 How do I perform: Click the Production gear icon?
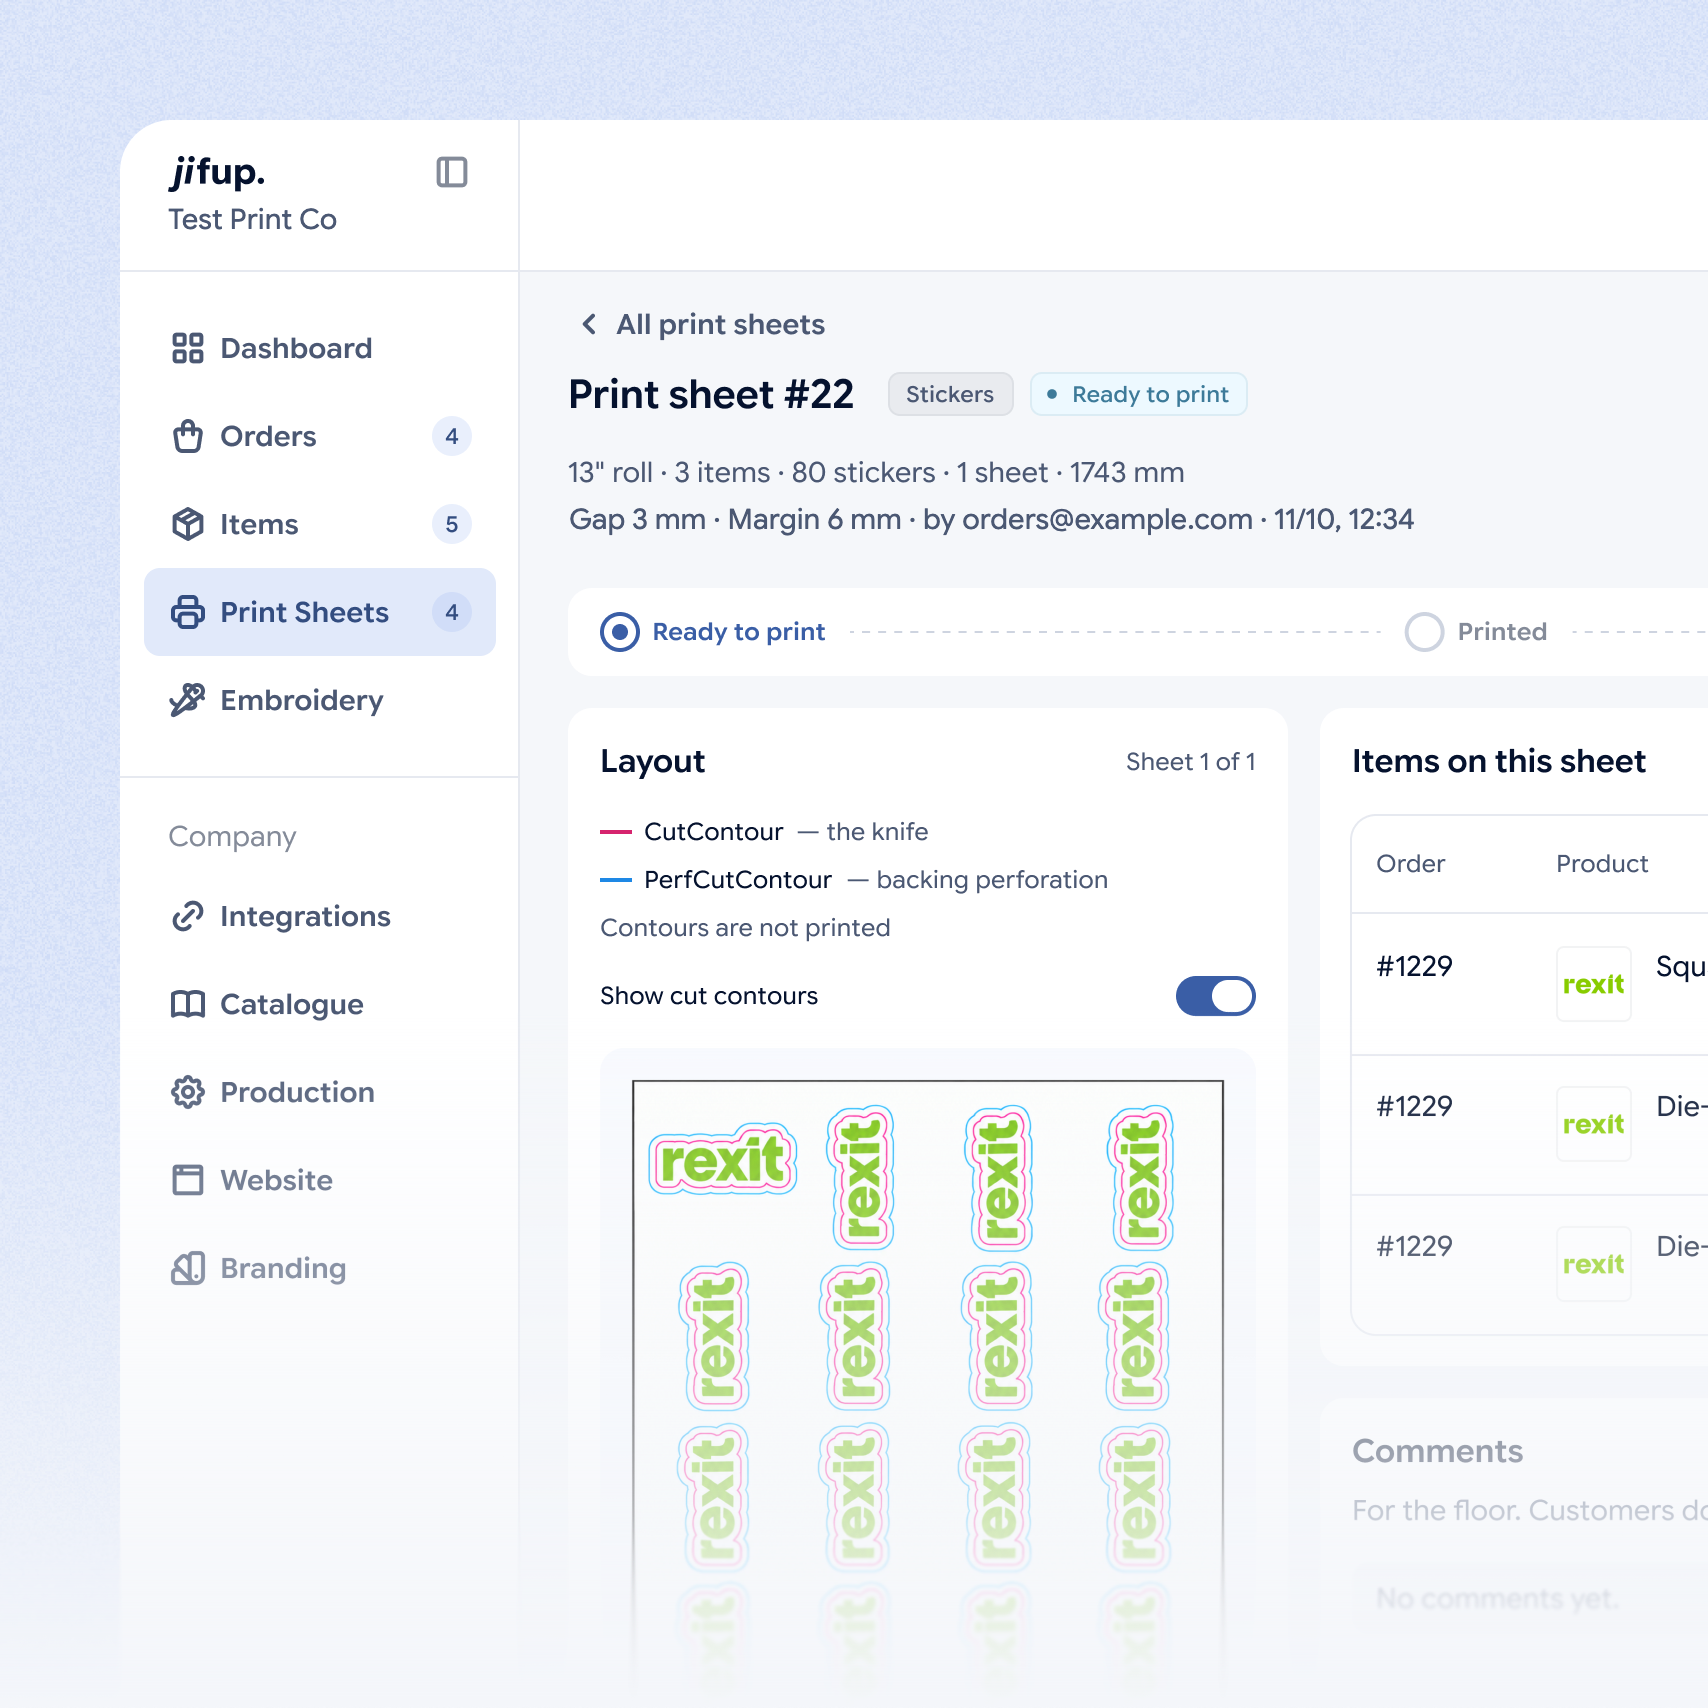point(188,1092)
